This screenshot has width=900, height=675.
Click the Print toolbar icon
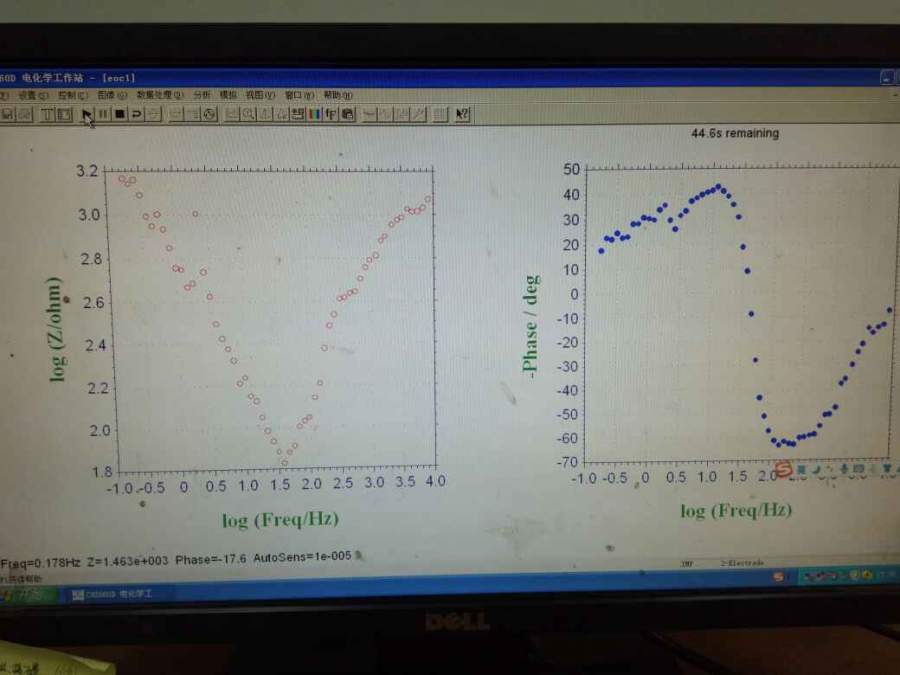(24, 114)
